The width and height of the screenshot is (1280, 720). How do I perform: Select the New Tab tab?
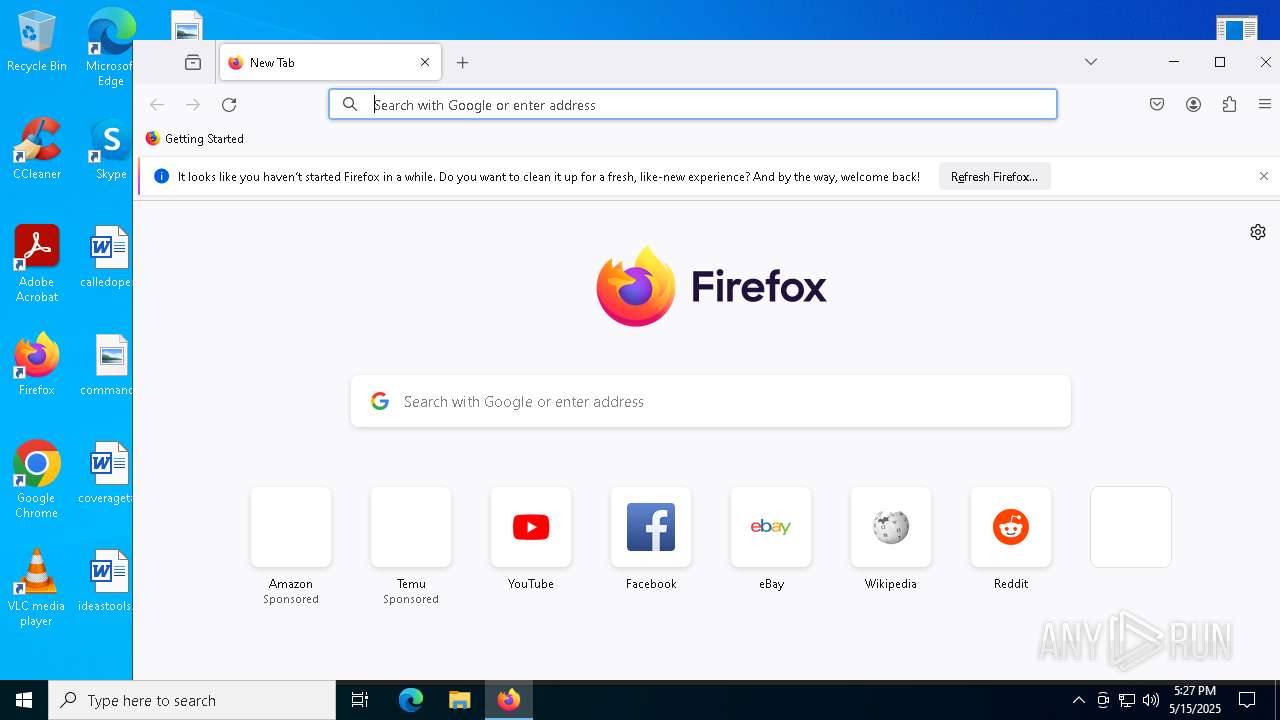[330, 62]
